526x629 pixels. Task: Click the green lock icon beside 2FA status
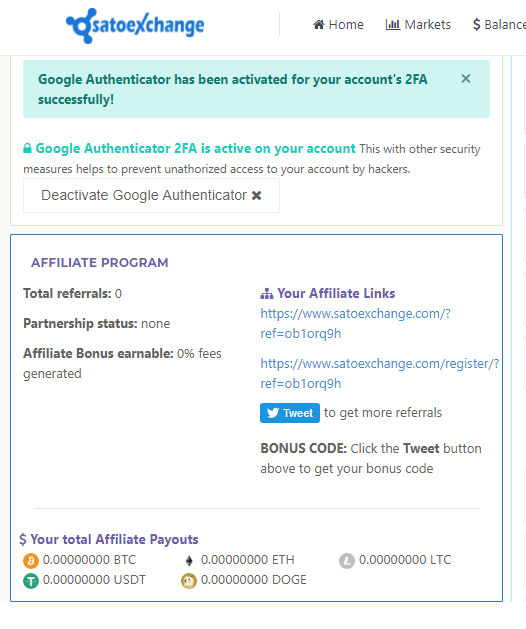(27, 148)
